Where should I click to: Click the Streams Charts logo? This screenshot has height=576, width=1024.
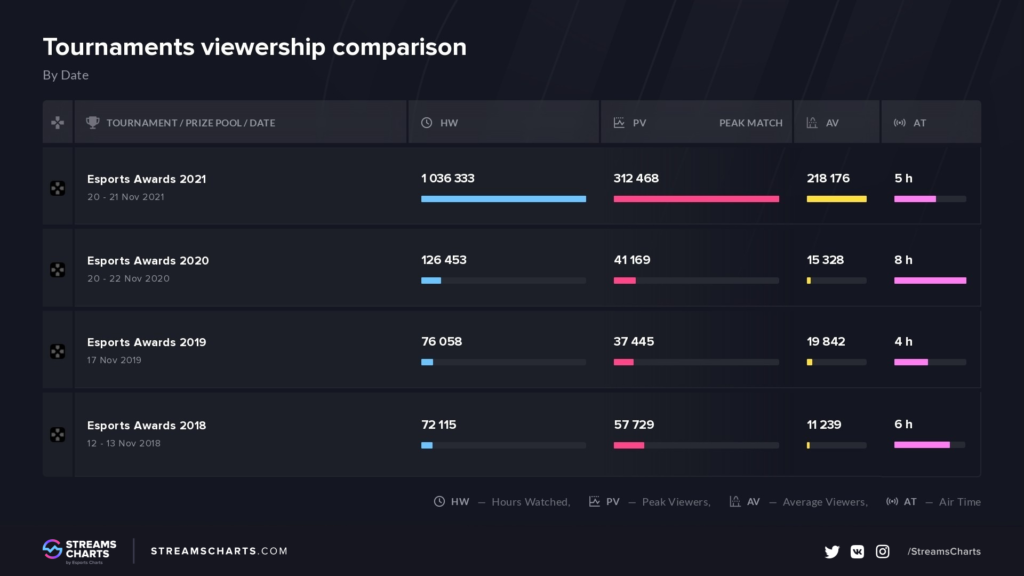[79, 550]
